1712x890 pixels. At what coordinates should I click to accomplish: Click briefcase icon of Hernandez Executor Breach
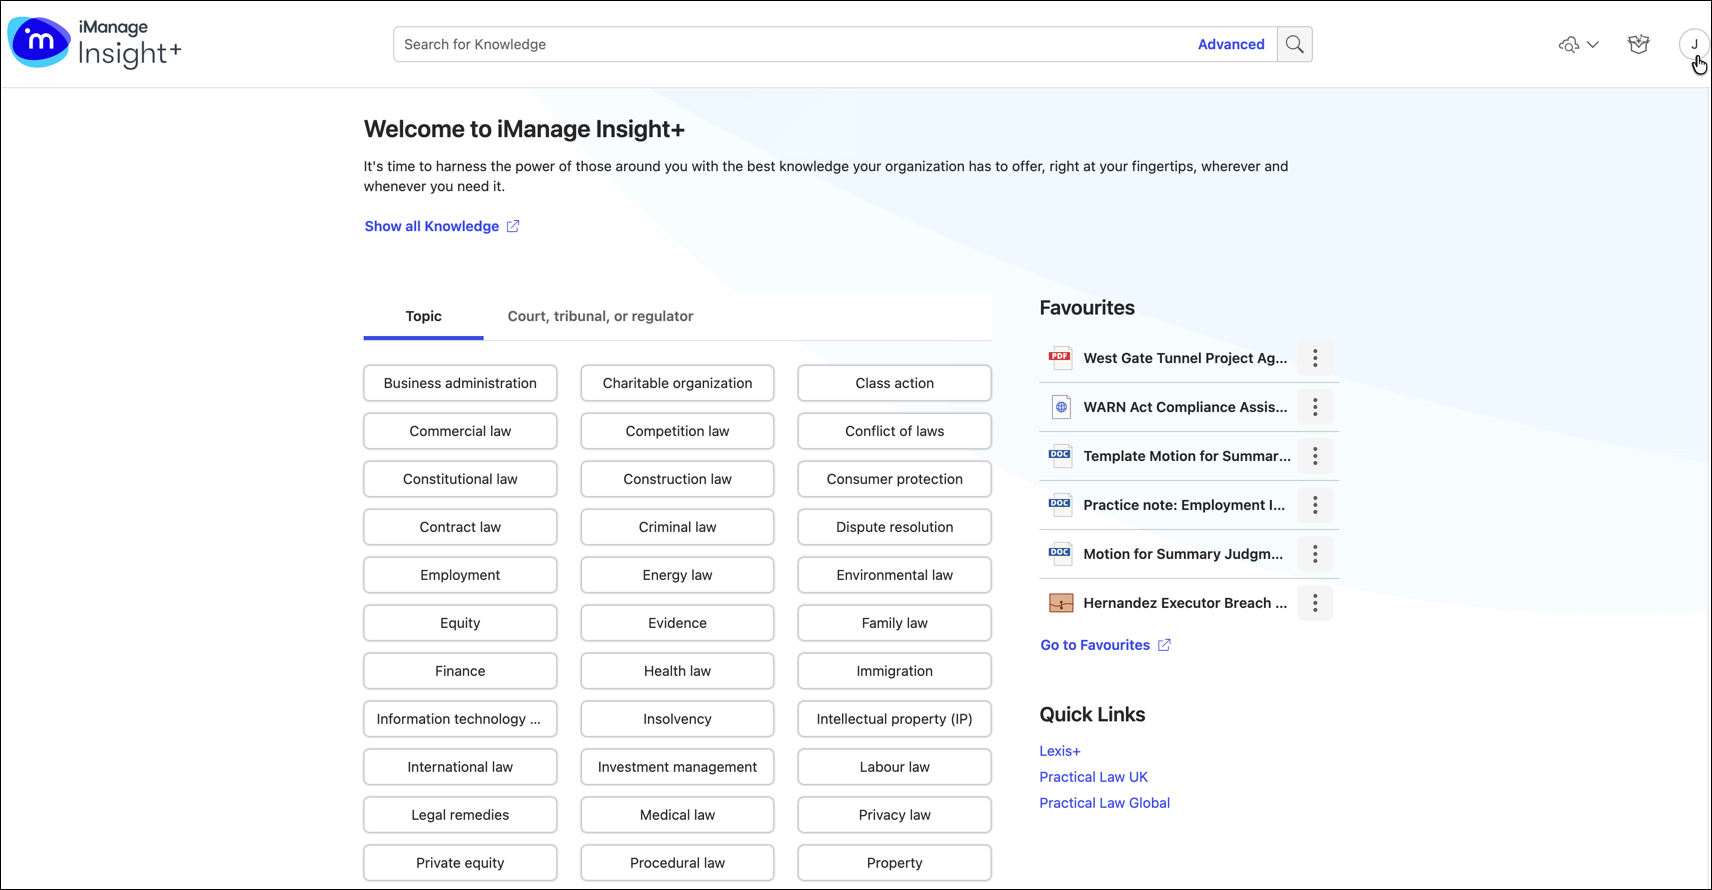tap(1060, 603)
